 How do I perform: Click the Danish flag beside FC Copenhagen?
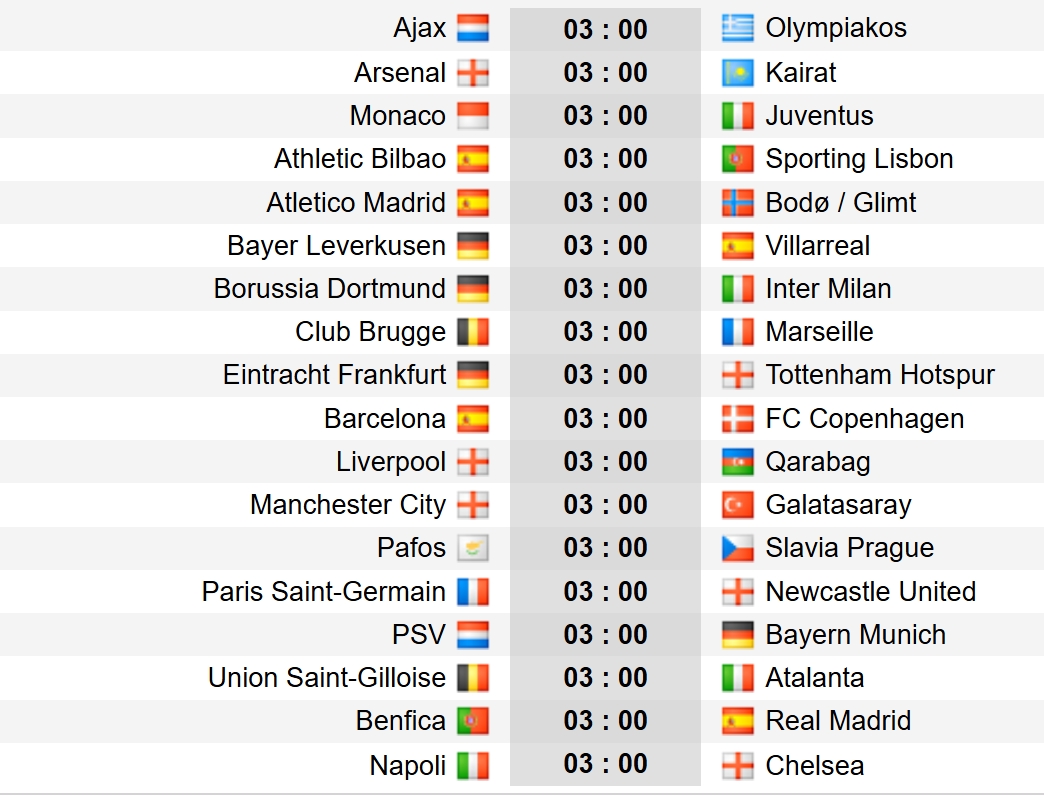click(x=738, y=419)
